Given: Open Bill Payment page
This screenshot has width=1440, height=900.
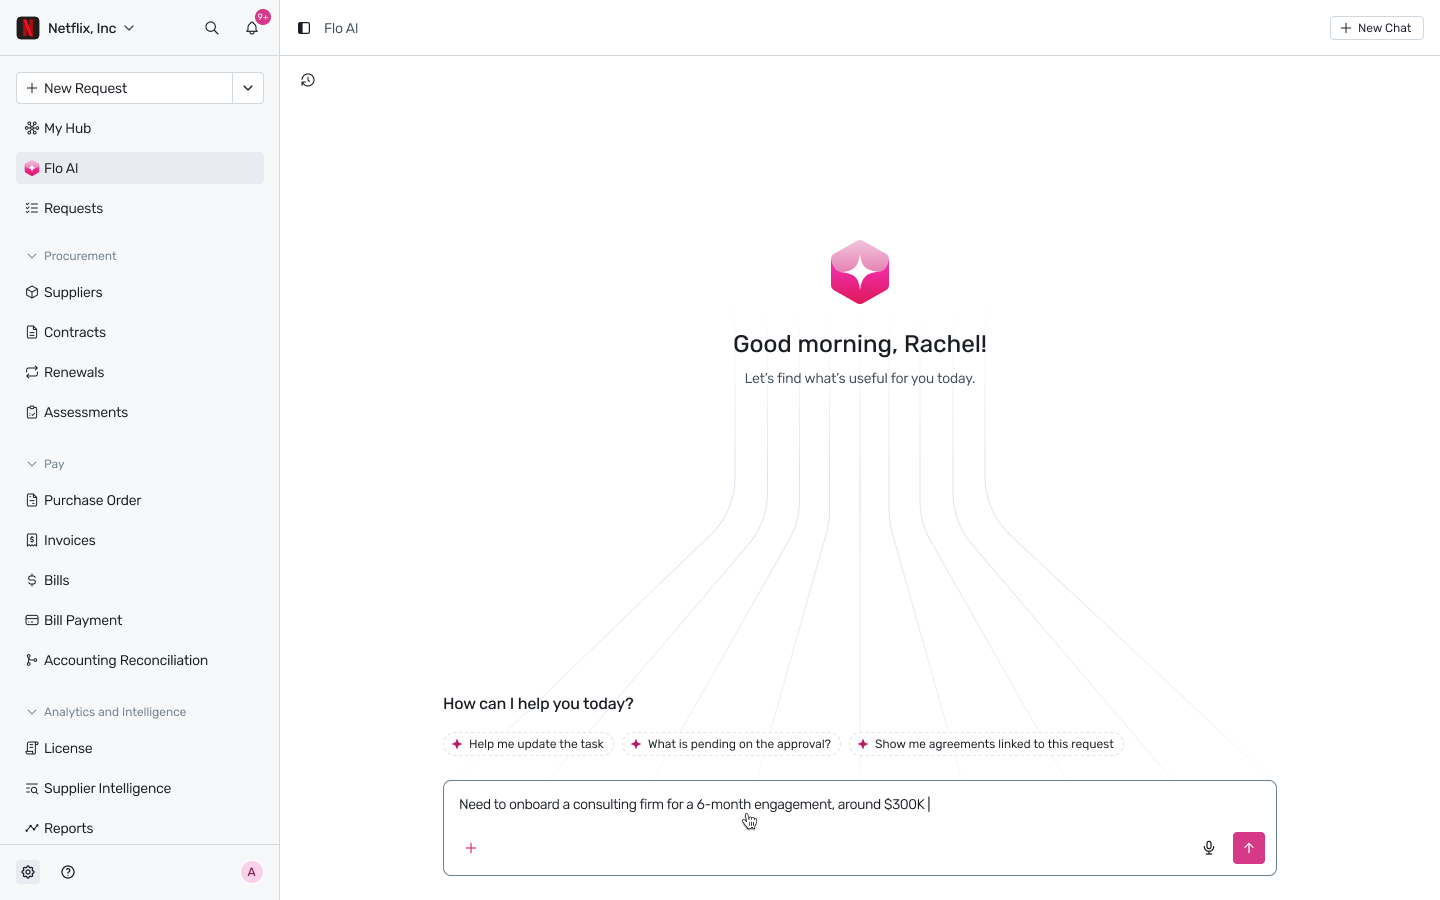Looking at the screenshot, I should click(140, 620).
